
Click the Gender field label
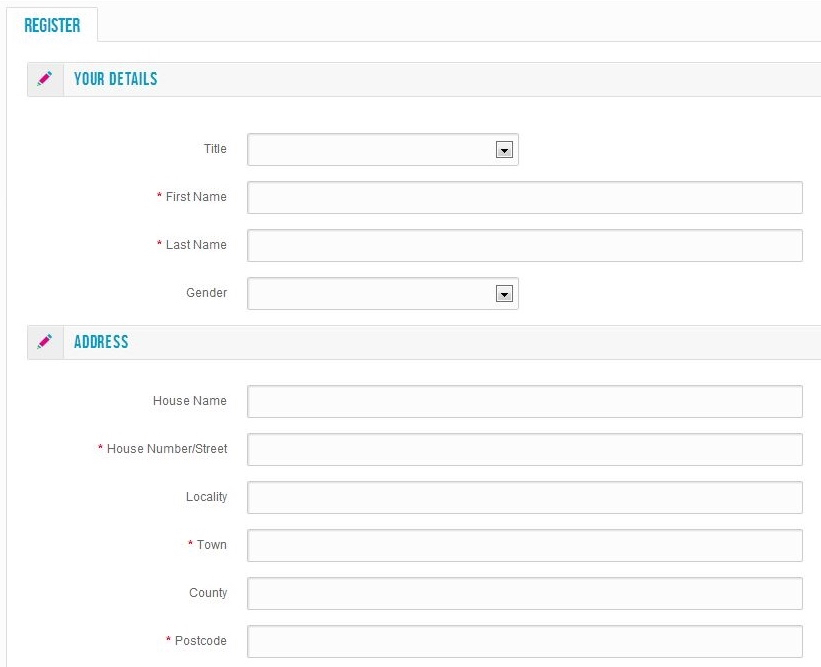[207, 293]
